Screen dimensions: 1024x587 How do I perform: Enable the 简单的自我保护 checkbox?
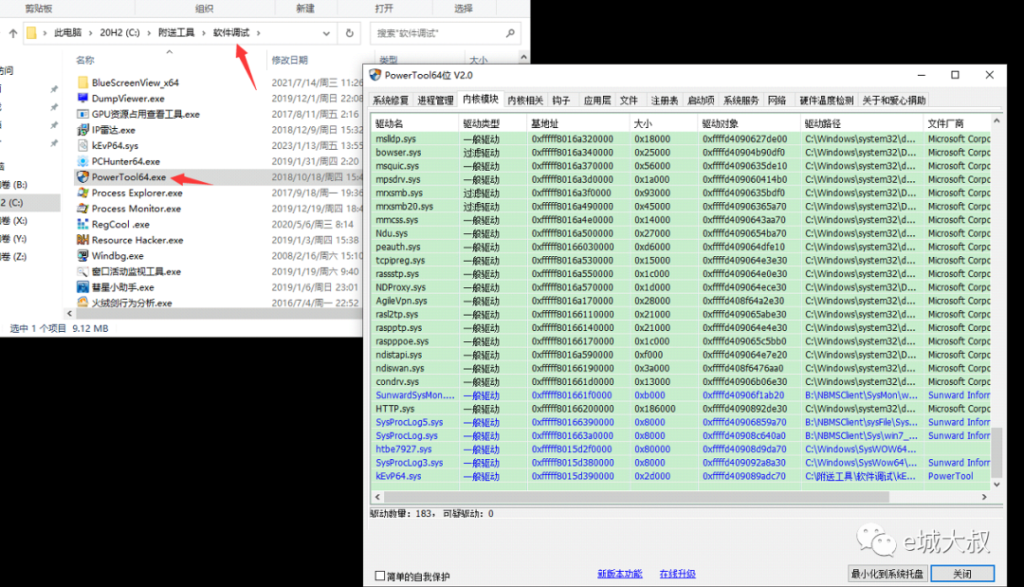click(x=380, y=575)
